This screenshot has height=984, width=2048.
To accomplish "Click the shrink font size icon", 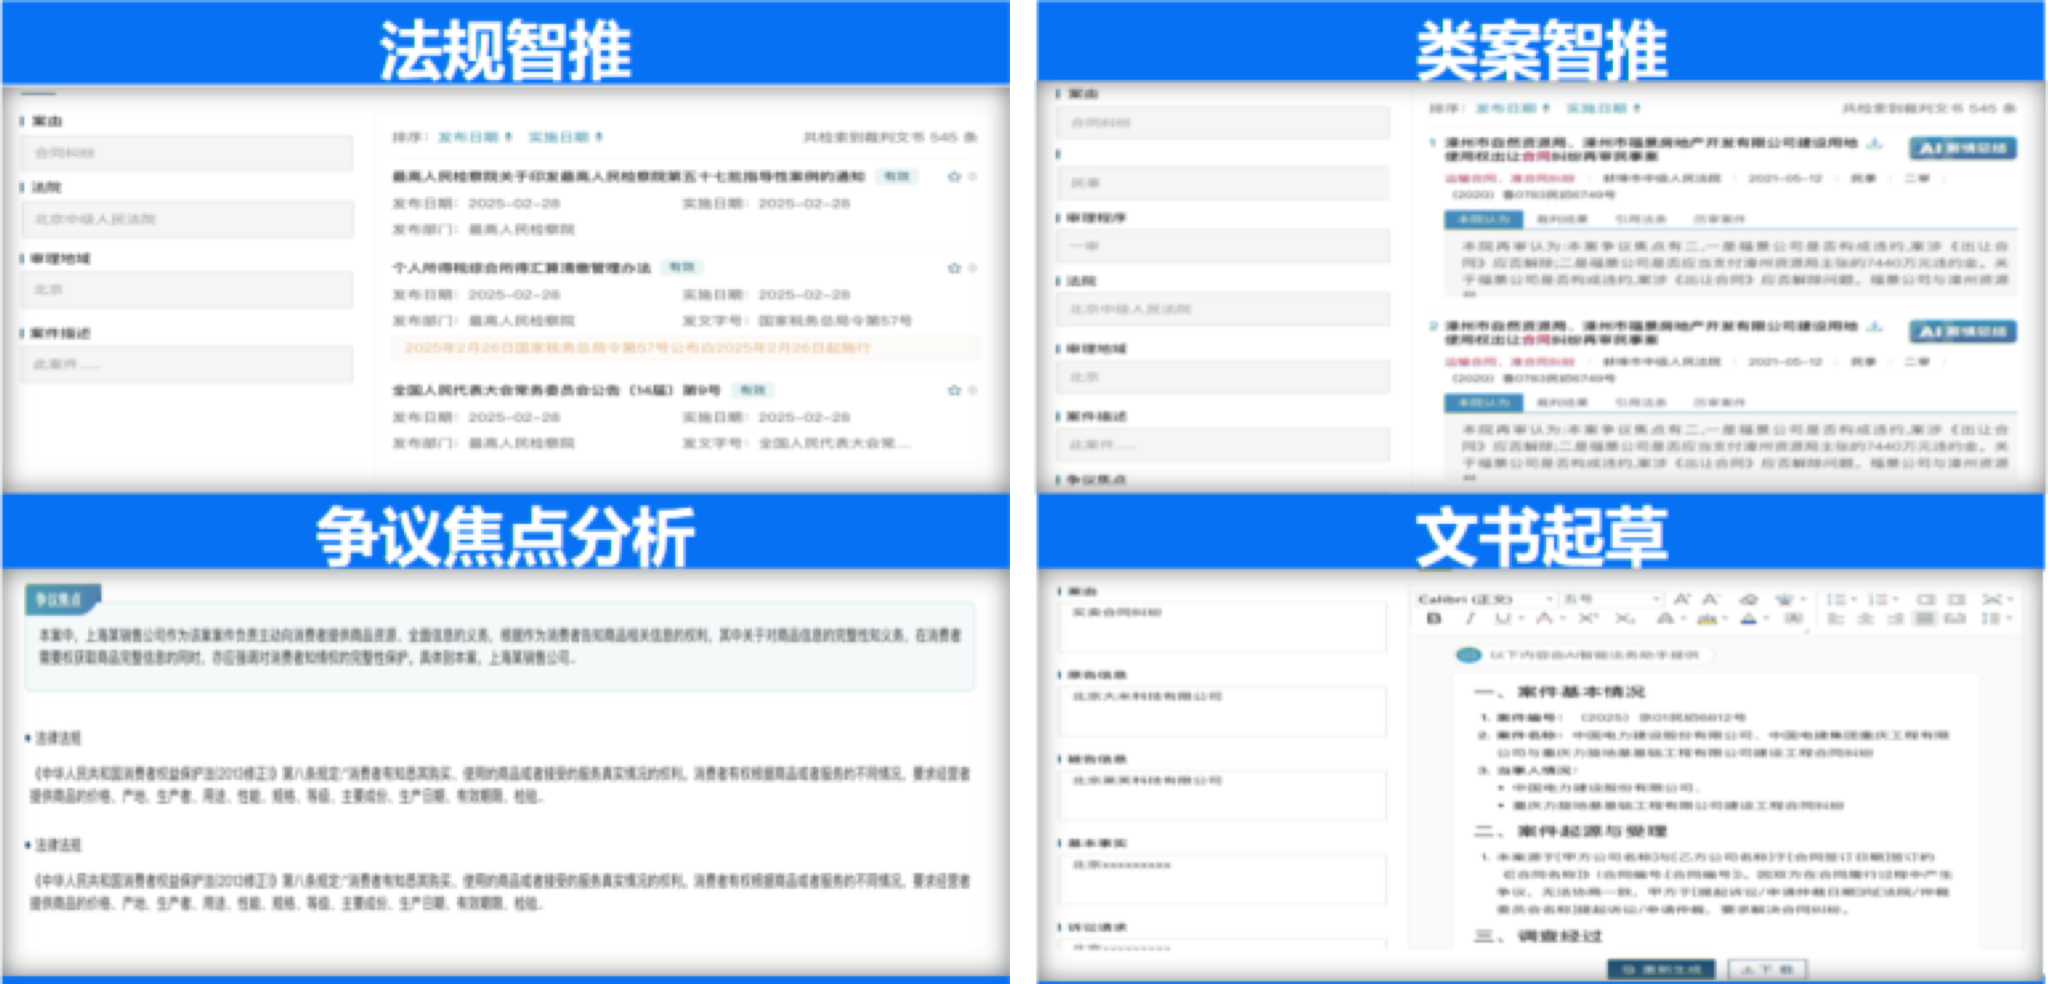I will click(1711, 599).
